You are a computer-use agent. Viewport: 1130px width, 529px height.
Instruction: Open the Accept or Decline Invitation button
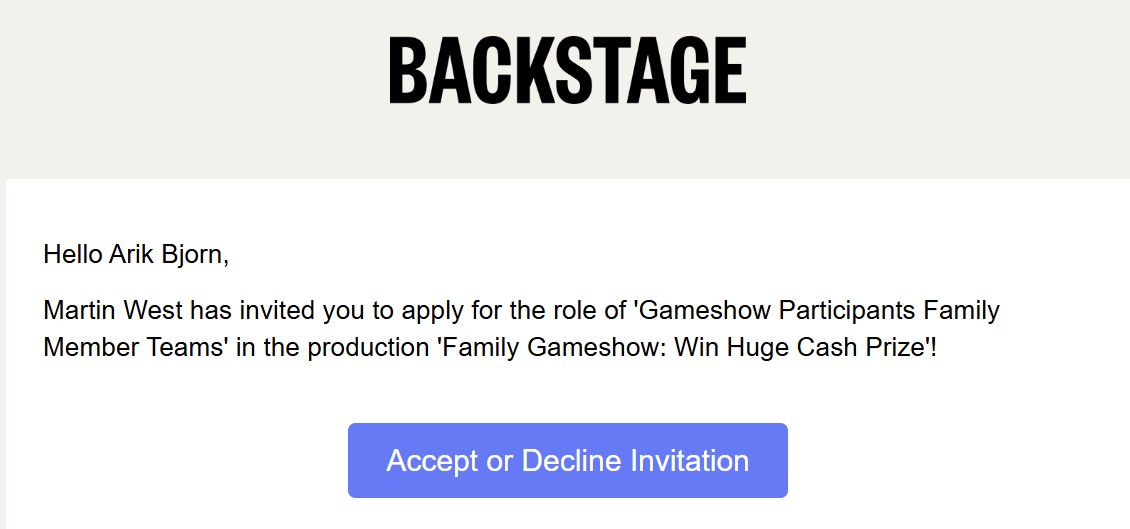(568, 461)
